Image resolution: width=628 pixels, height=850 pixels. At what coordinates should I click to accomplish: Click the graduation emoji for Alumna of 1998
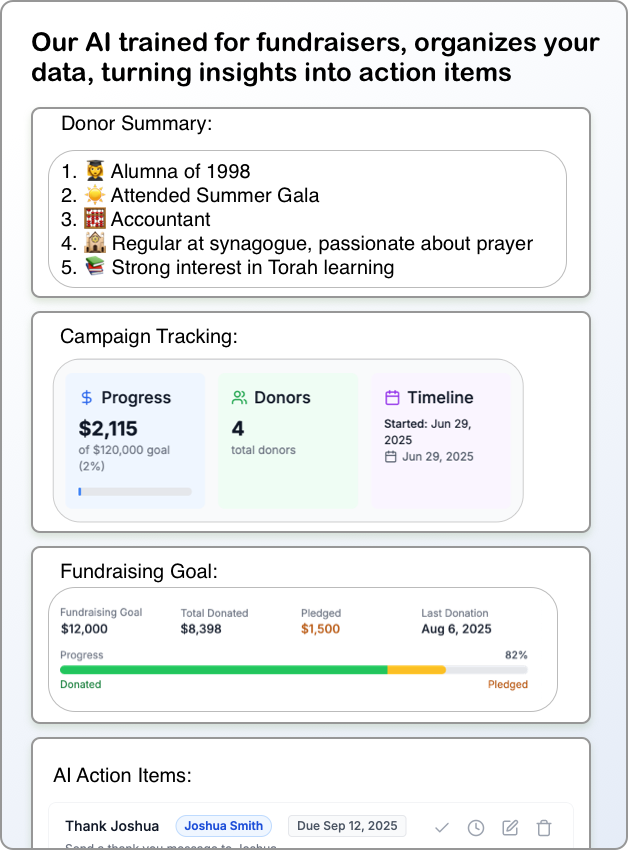(x=95, y=171)
